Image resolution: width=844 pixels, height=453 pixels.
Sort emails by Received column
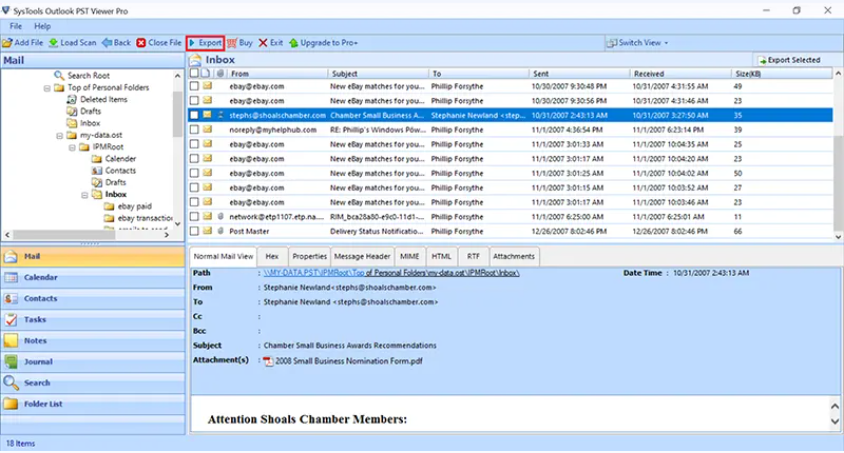pyautogui.click(x=680, y=74)
